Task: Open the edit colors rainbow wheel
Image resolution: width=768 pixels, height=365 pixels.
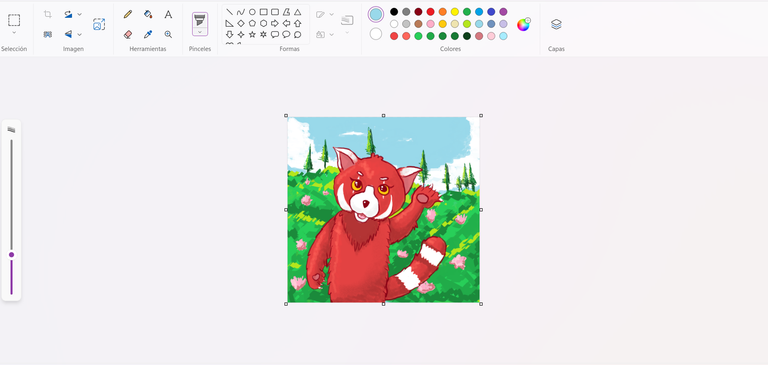Action: point(523,24)
